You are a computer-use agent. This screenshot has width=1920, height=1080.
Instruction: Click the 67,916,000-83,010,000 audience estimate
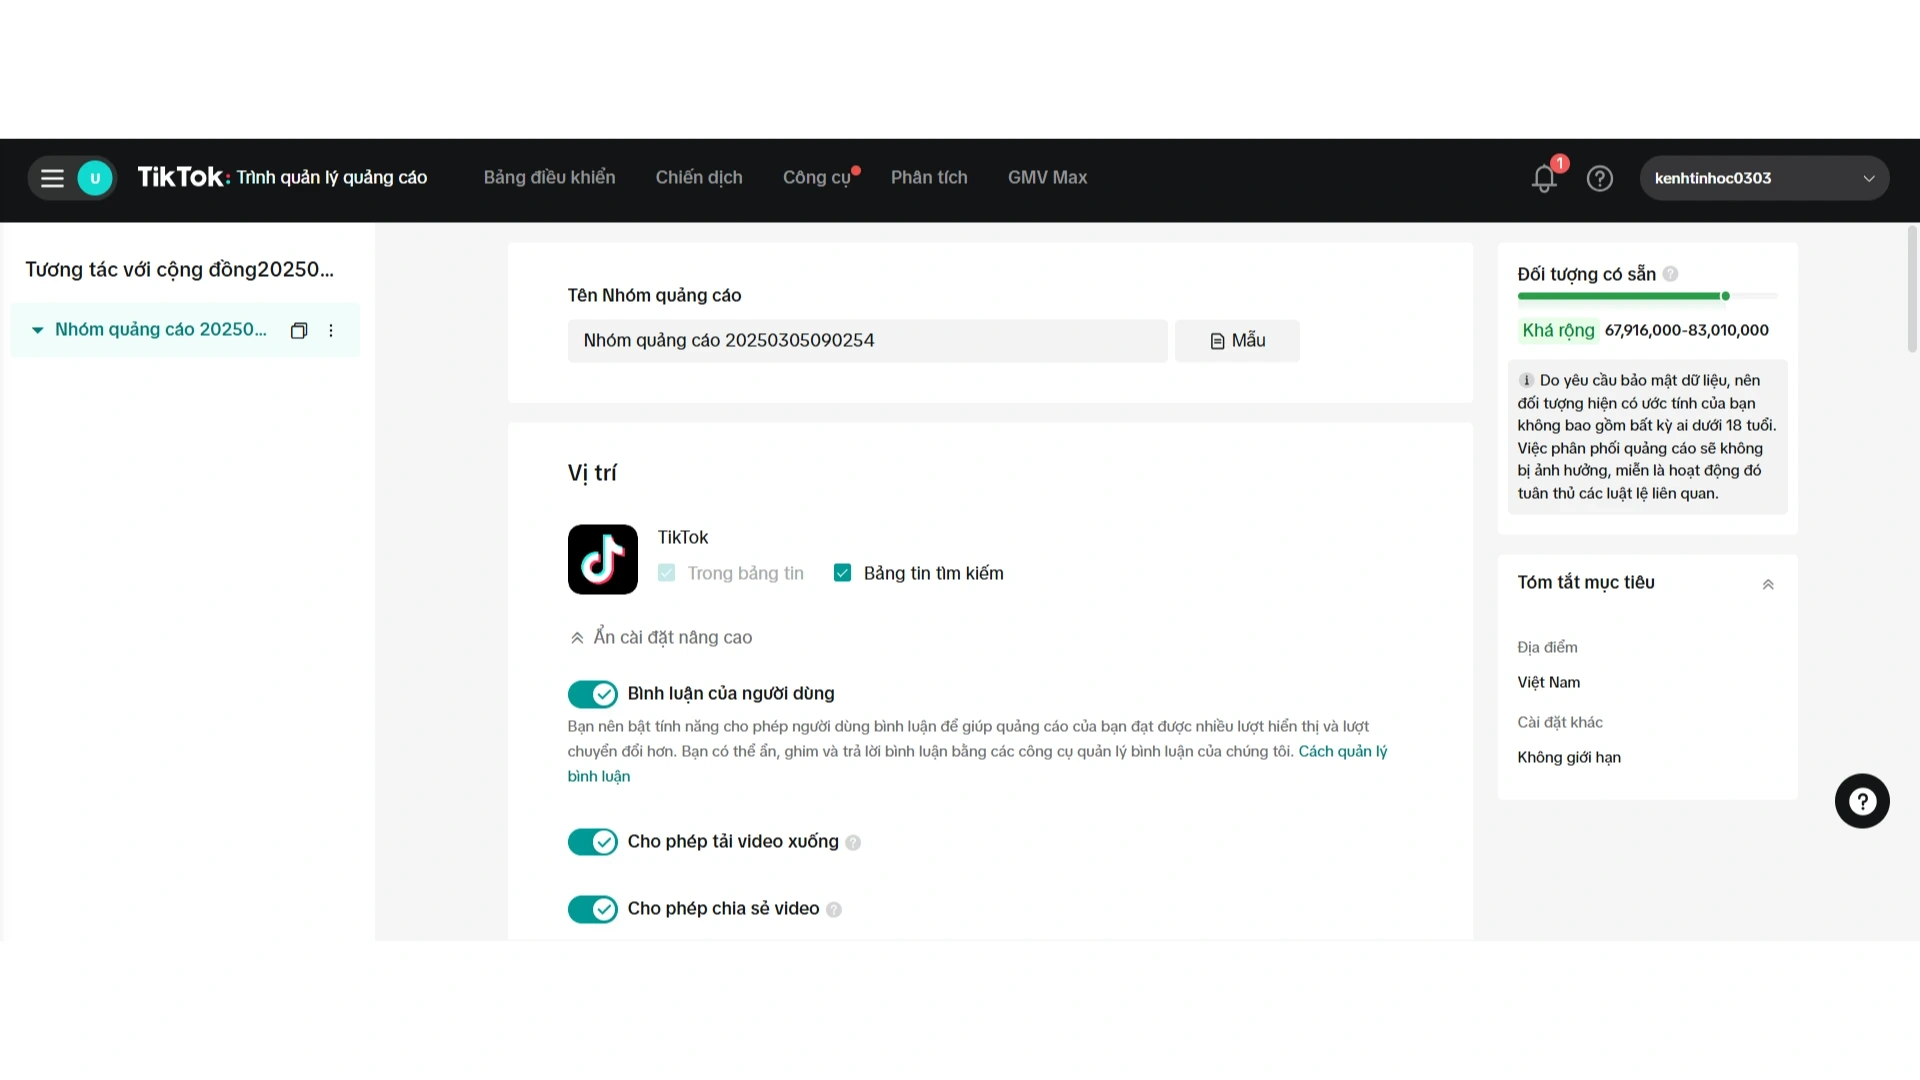click(1686, 330)
